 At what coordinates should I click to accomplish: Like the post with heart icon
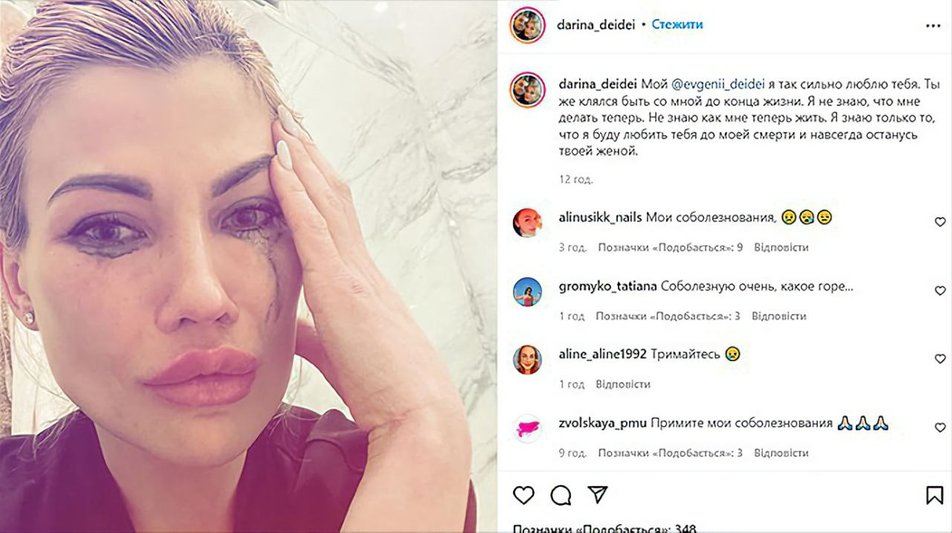pyautogui.click(x=523, y=495)
